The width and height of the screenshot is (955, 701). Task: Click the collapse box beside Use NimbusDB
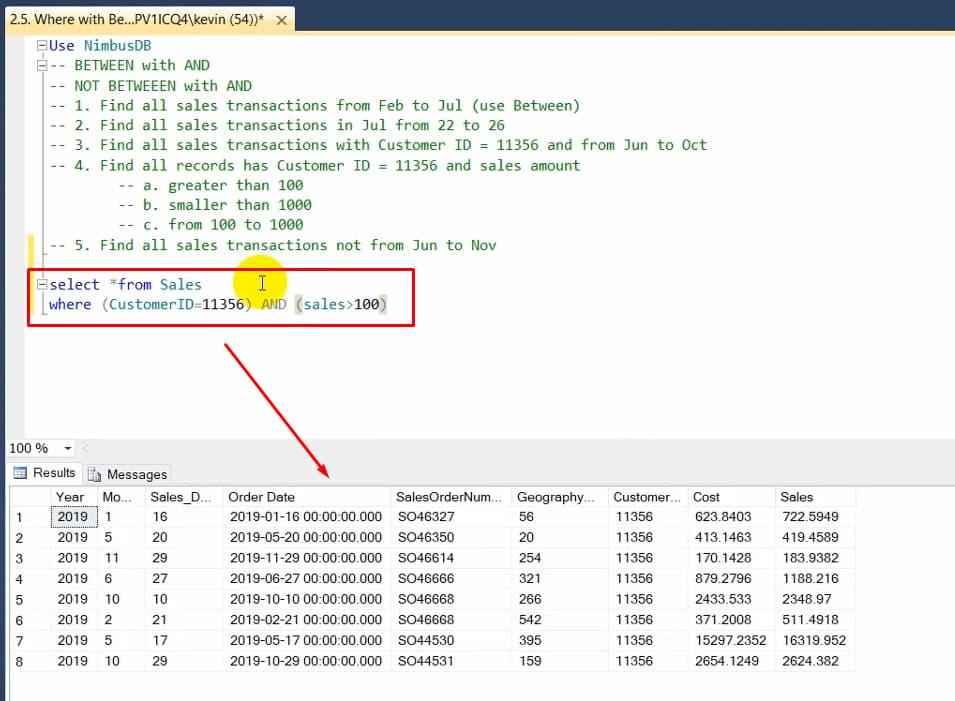(x=40, y=45)
